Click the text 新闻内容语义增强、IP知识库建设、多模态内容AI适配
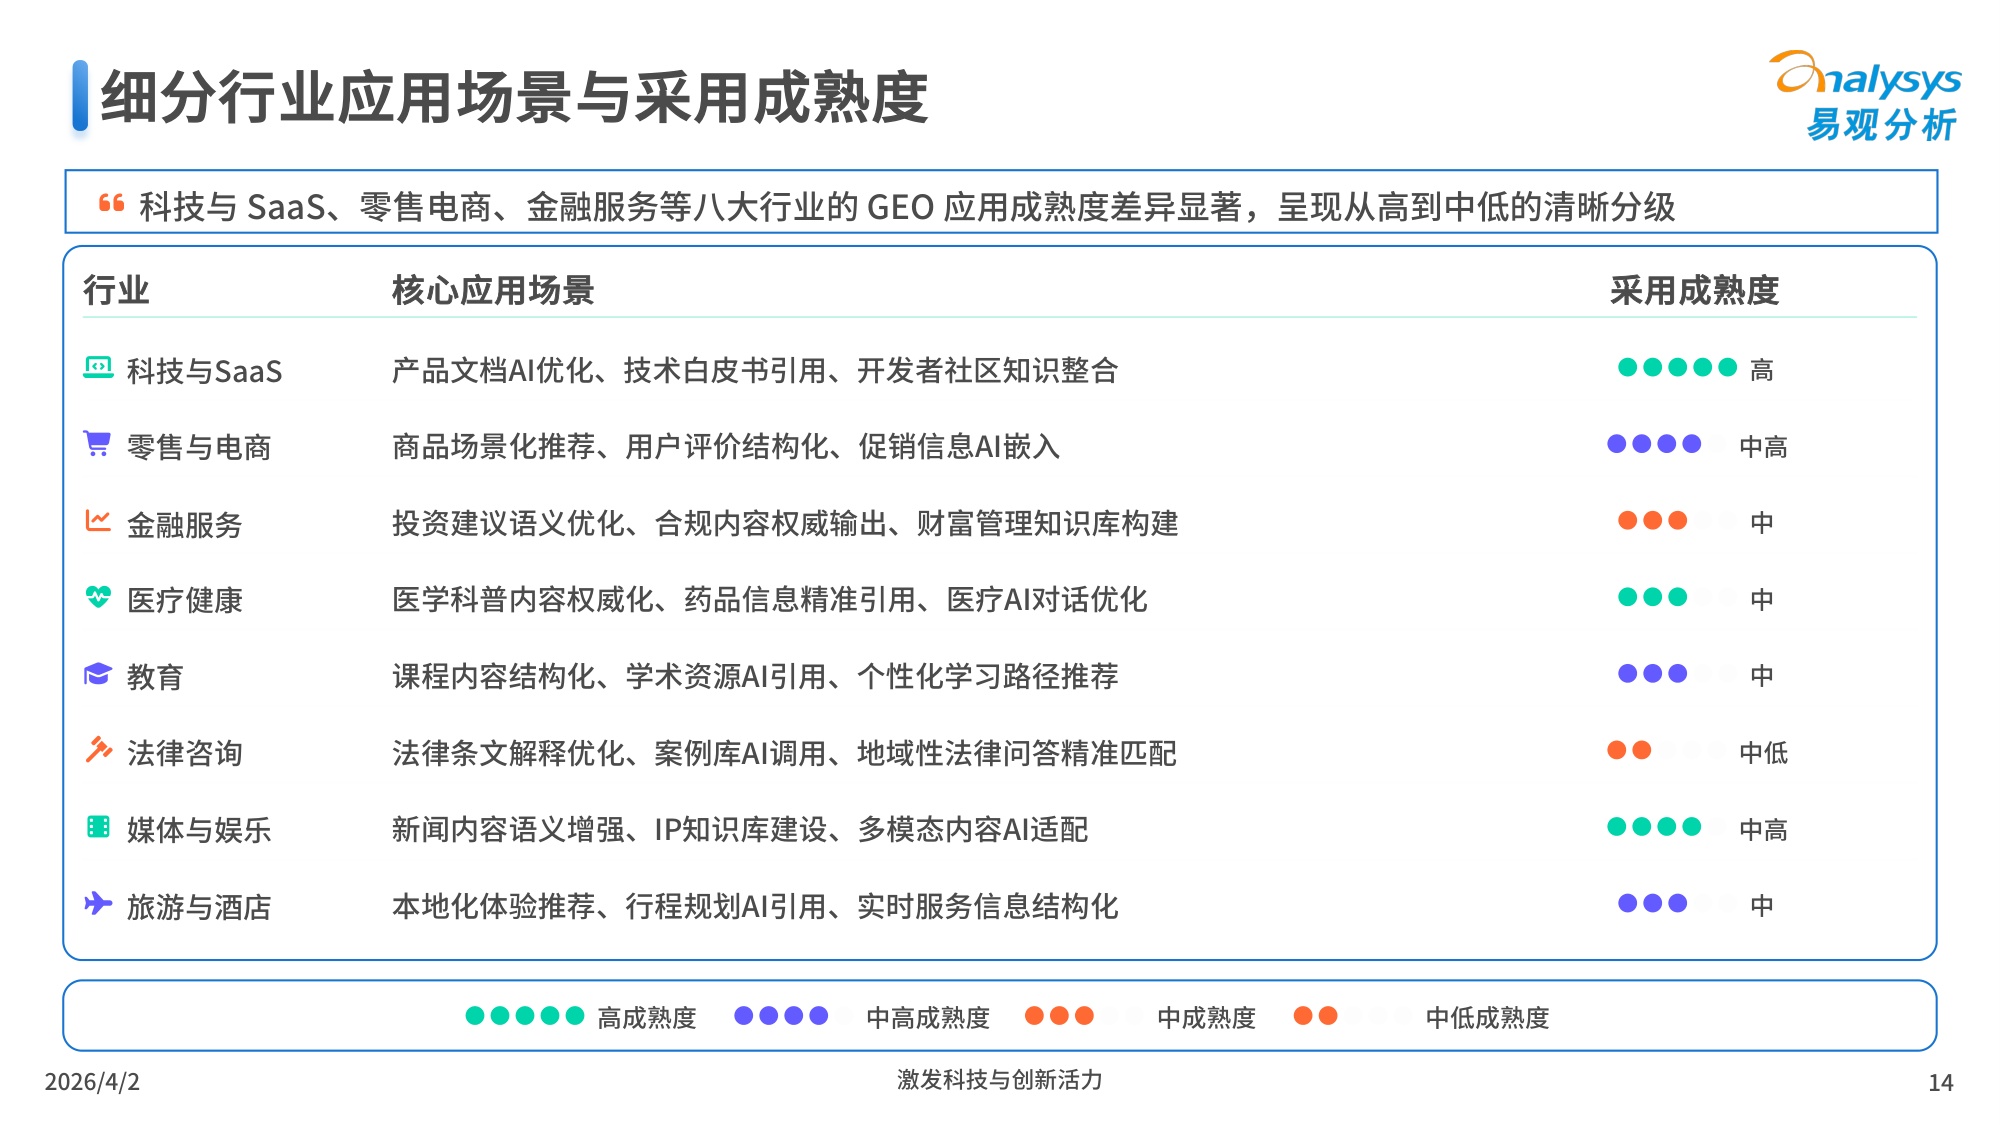Screen dimensions: 2000x1125 [x=740, y=829]
